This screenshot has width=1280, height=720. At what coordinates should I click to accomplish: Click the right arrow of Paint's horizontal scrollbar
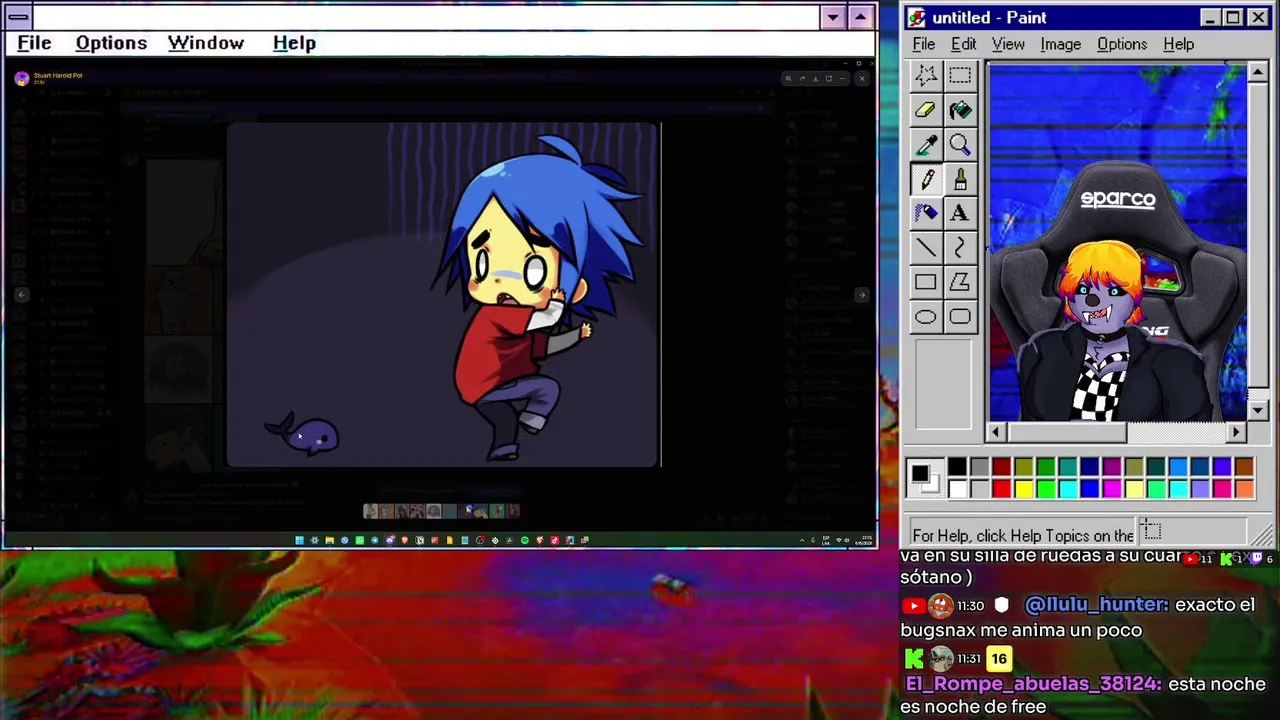(1237, 432)
